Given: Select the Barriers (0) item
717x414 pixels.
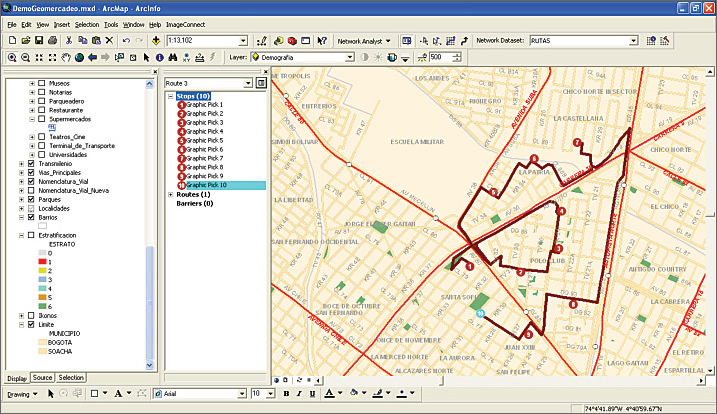Looking at the screenshot, I should tap(195, 204).
